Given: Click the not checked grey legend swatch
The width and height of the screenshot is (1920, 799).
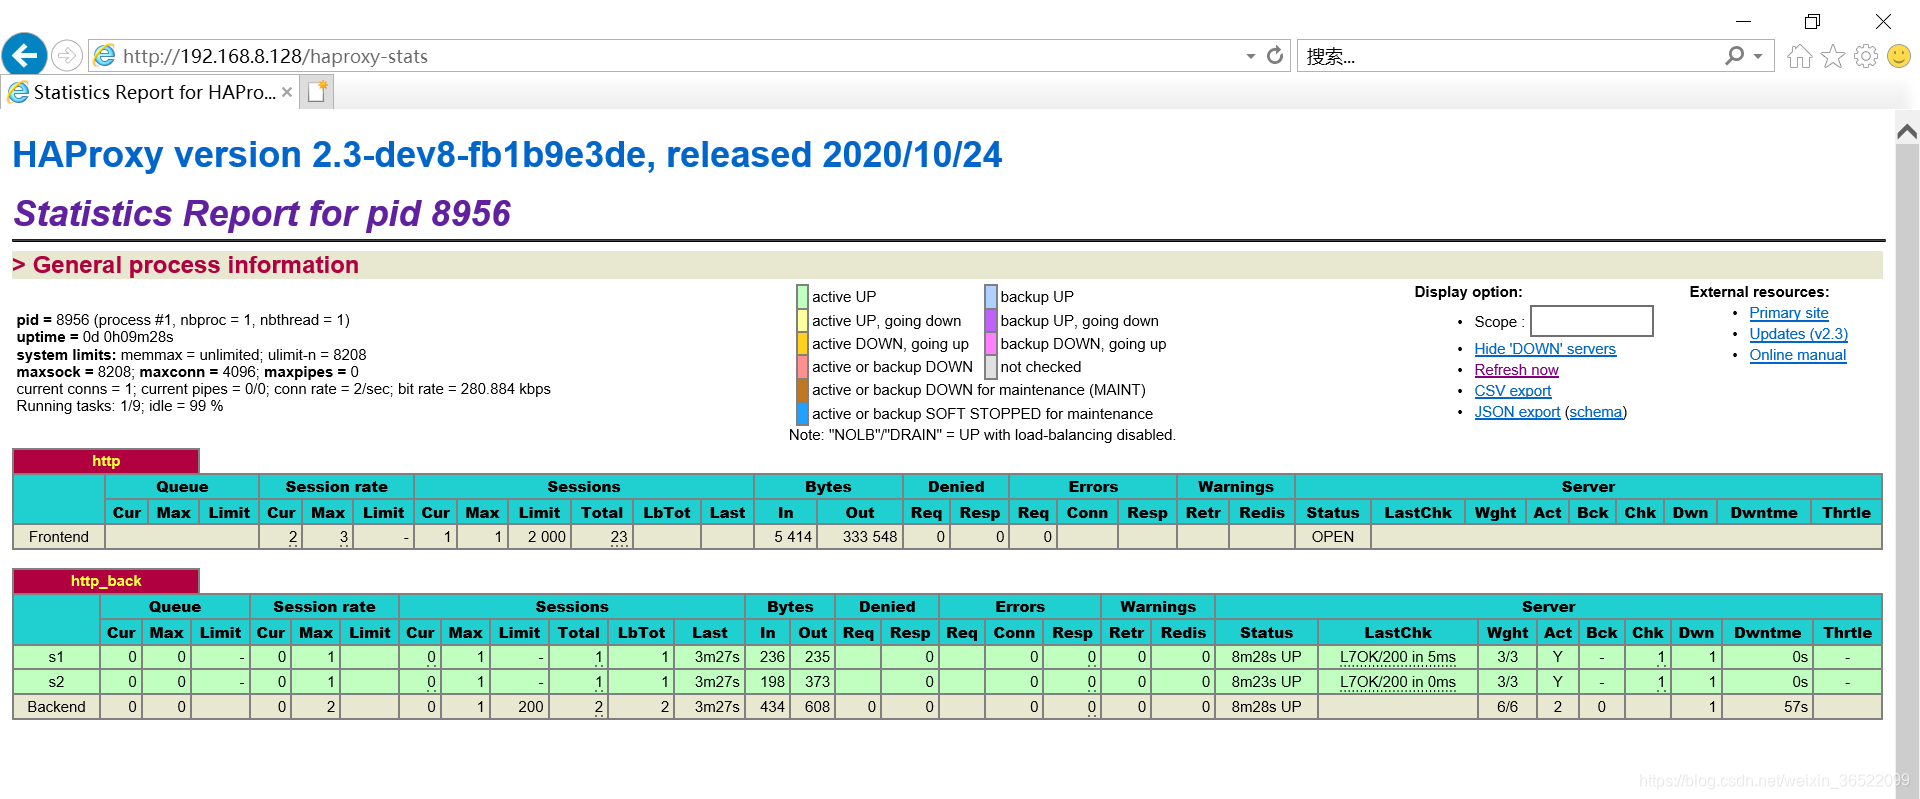Looking at the screenshot, I should (x=991, y=367).
